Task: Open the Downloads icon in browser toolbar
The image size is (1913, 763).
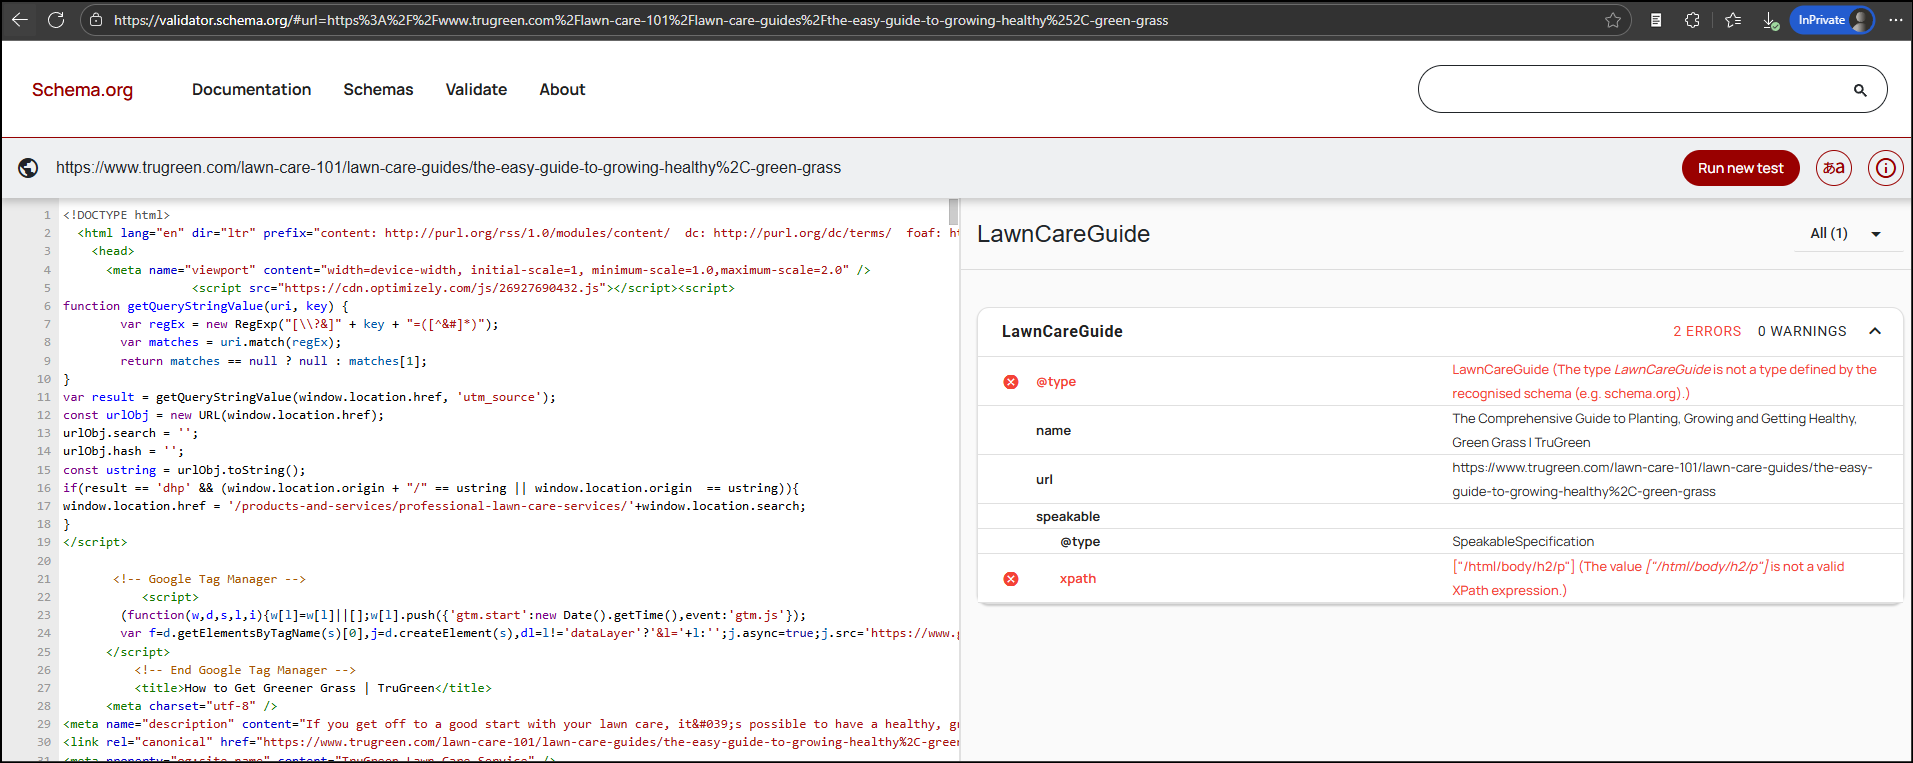Action: pos(1770,20)
